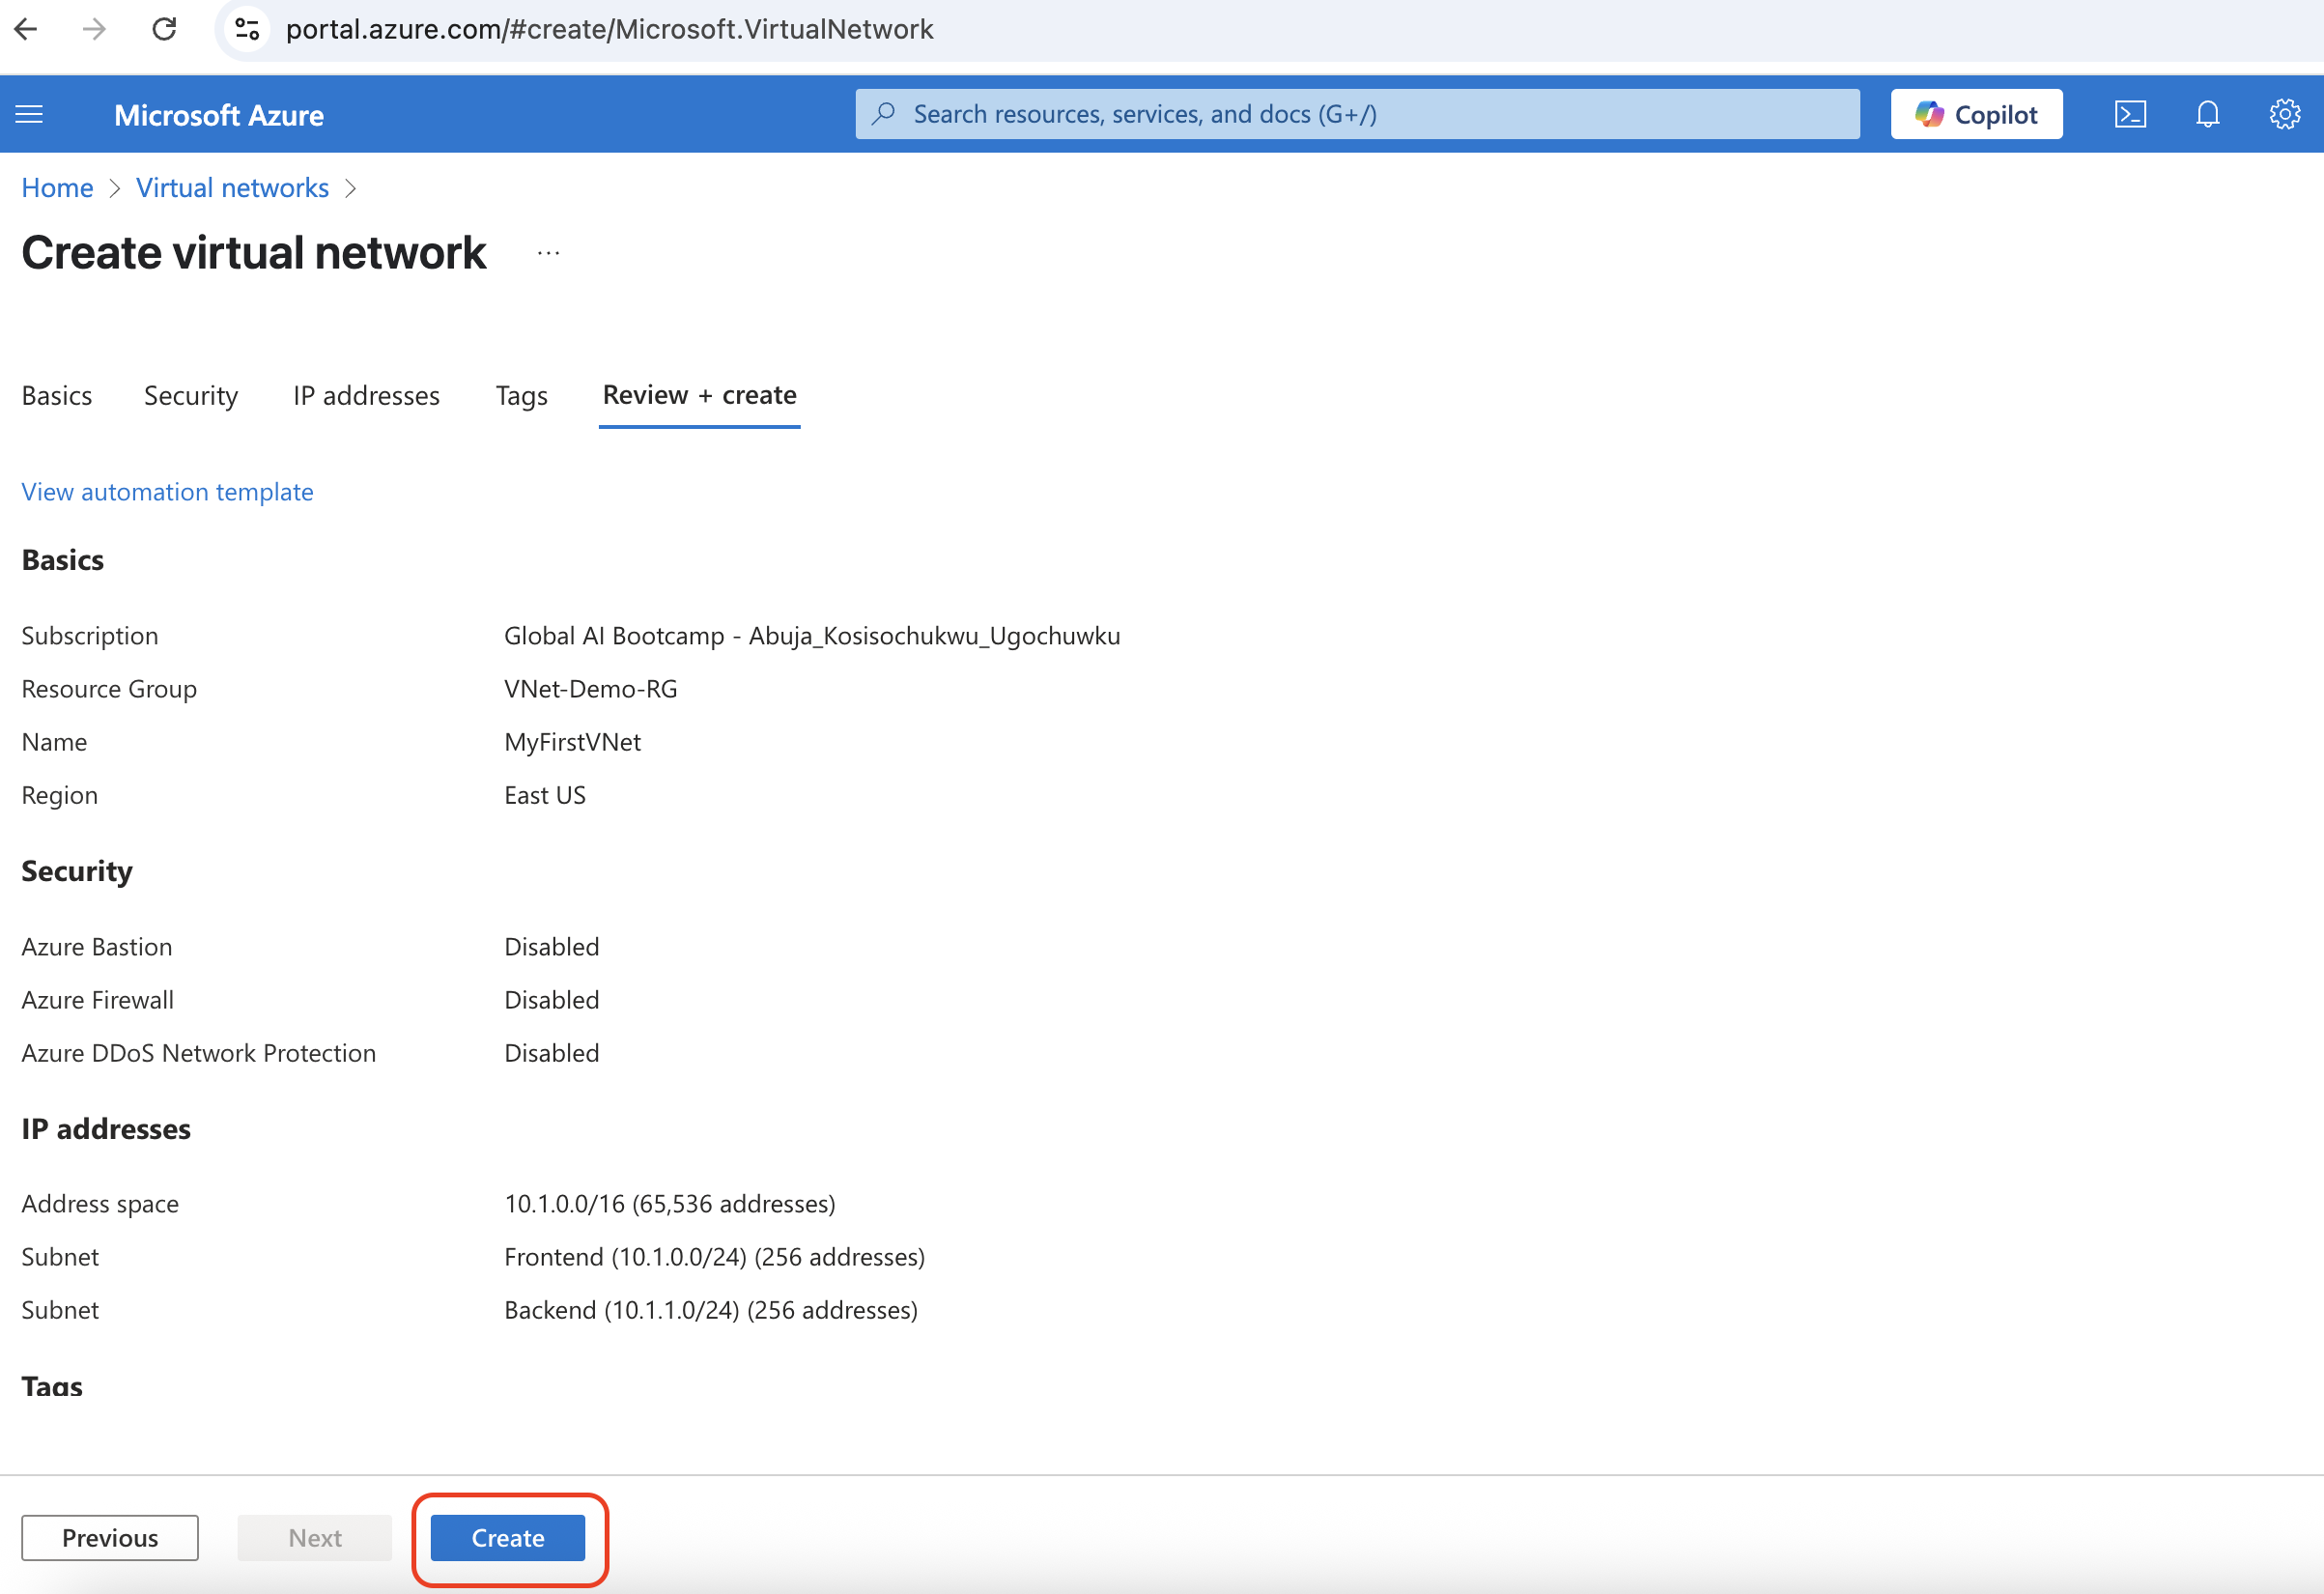Click the Previous button
The height and width of the screenshot is (1594, 2324).
[x=110, y=1537]
